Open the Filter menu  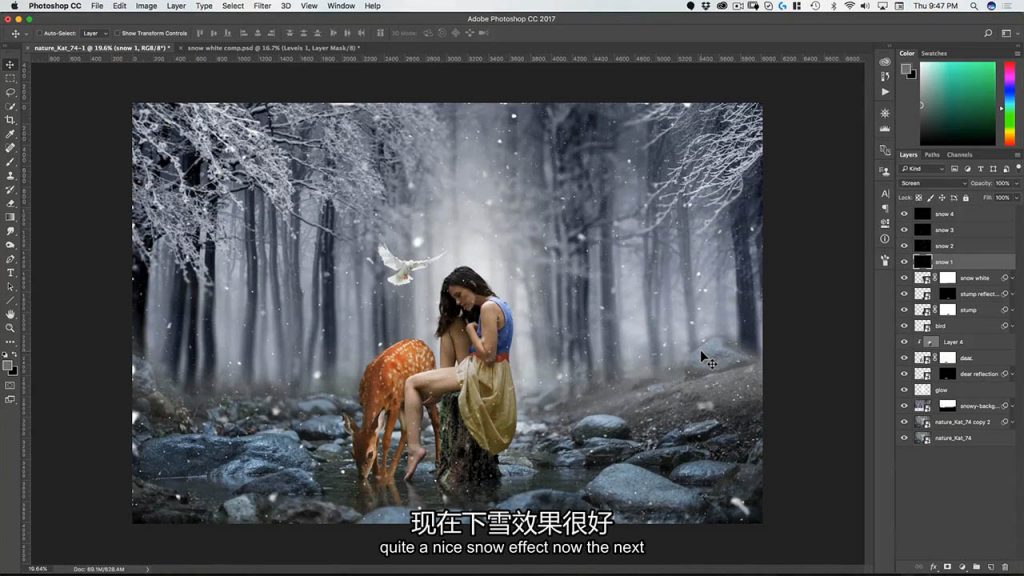pos(262,6)
